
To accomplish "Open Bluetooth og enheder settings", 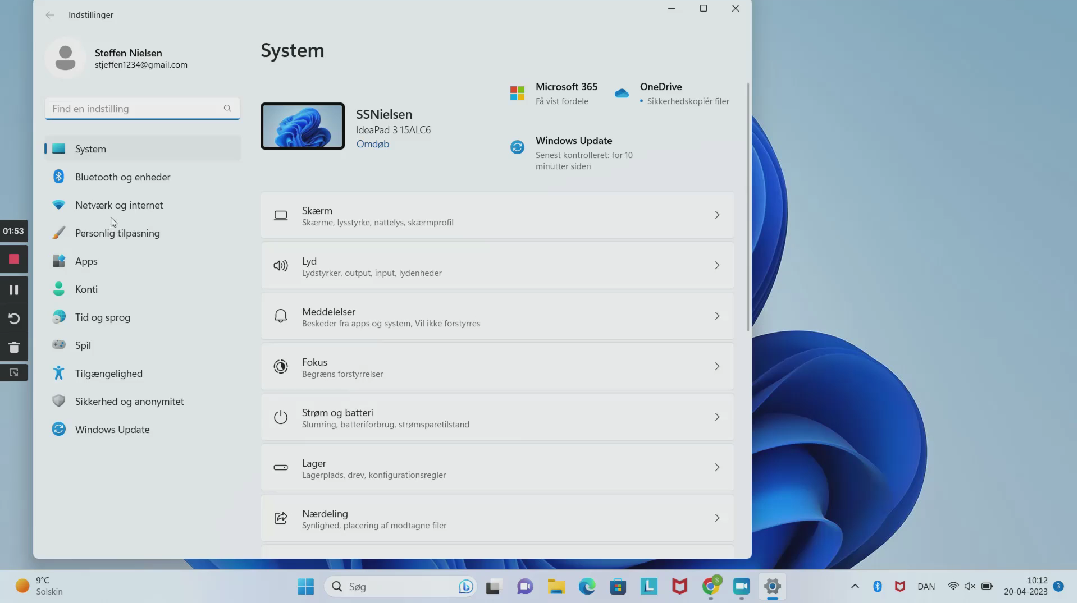I will pos(122,177).
